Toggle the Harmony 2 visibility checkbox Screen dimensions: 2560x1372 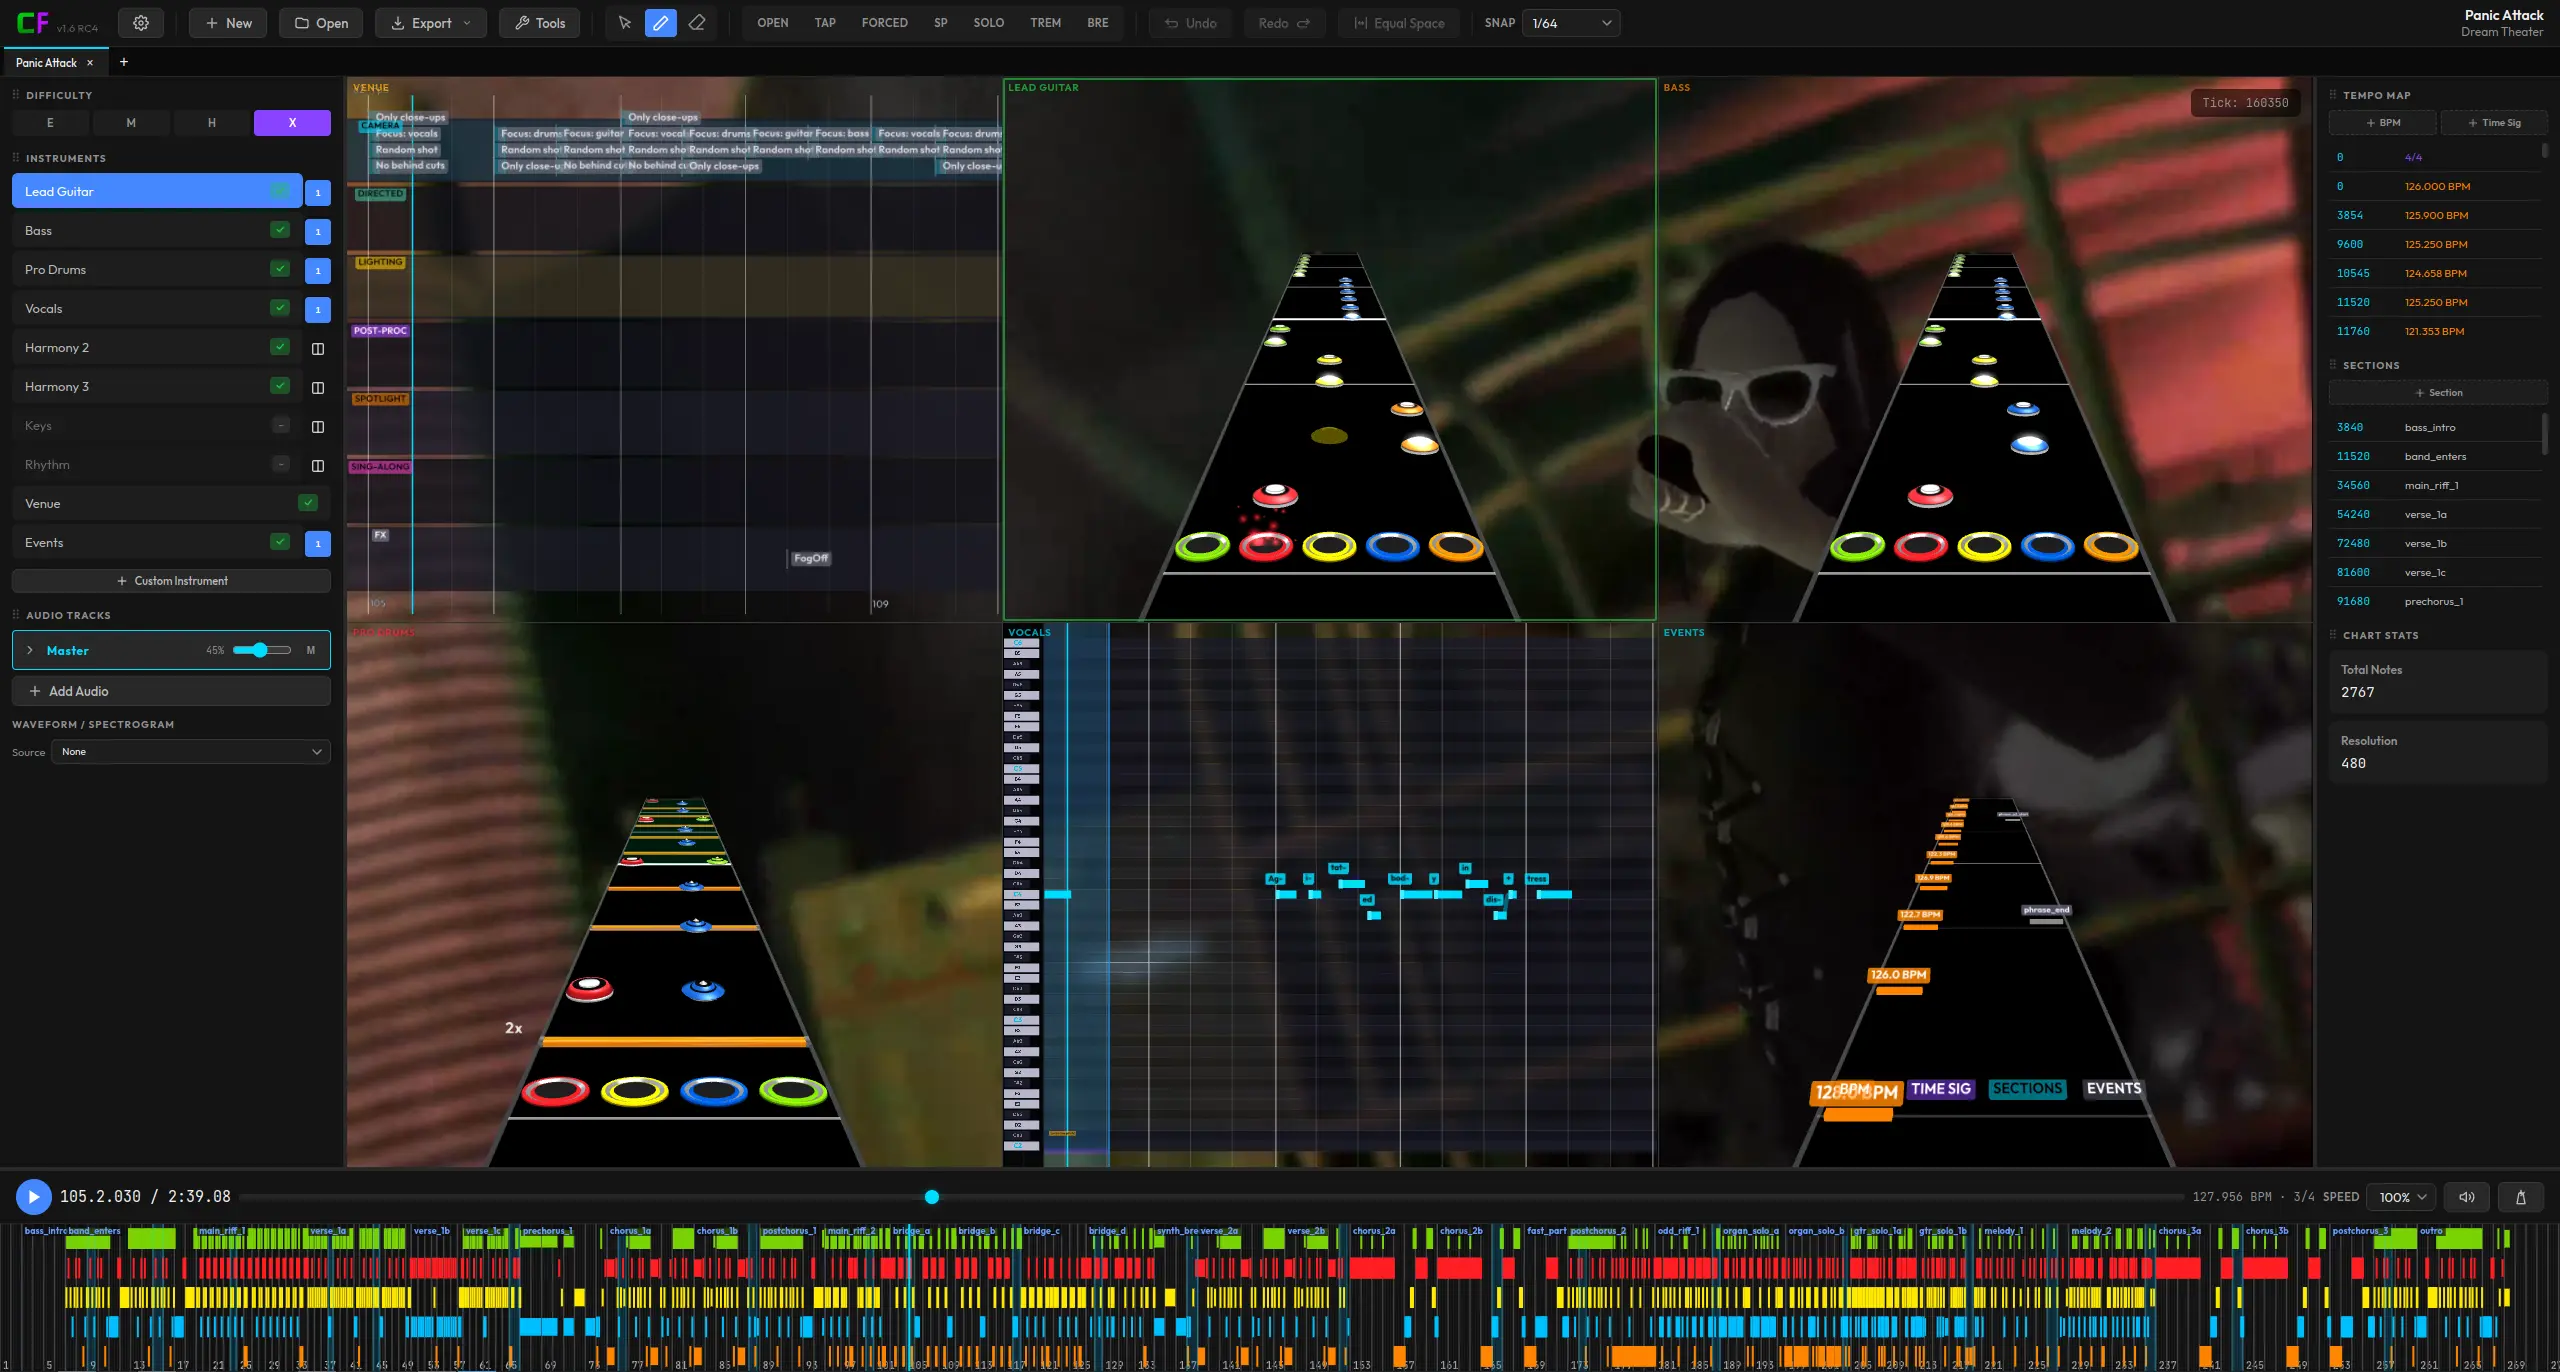pyautogui.click(x=280, y=347)
